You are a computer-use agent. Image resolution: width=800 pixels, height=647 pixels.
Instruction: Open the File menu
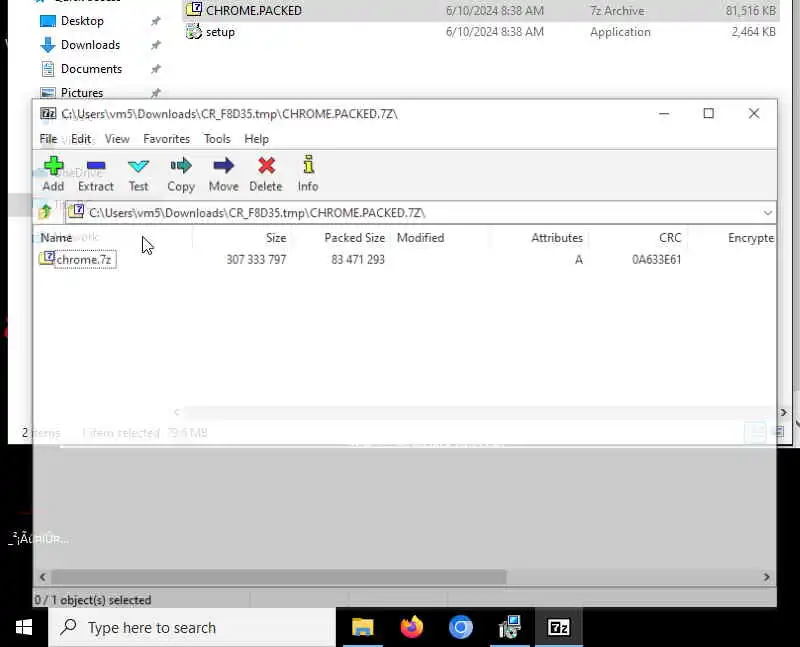48,139
